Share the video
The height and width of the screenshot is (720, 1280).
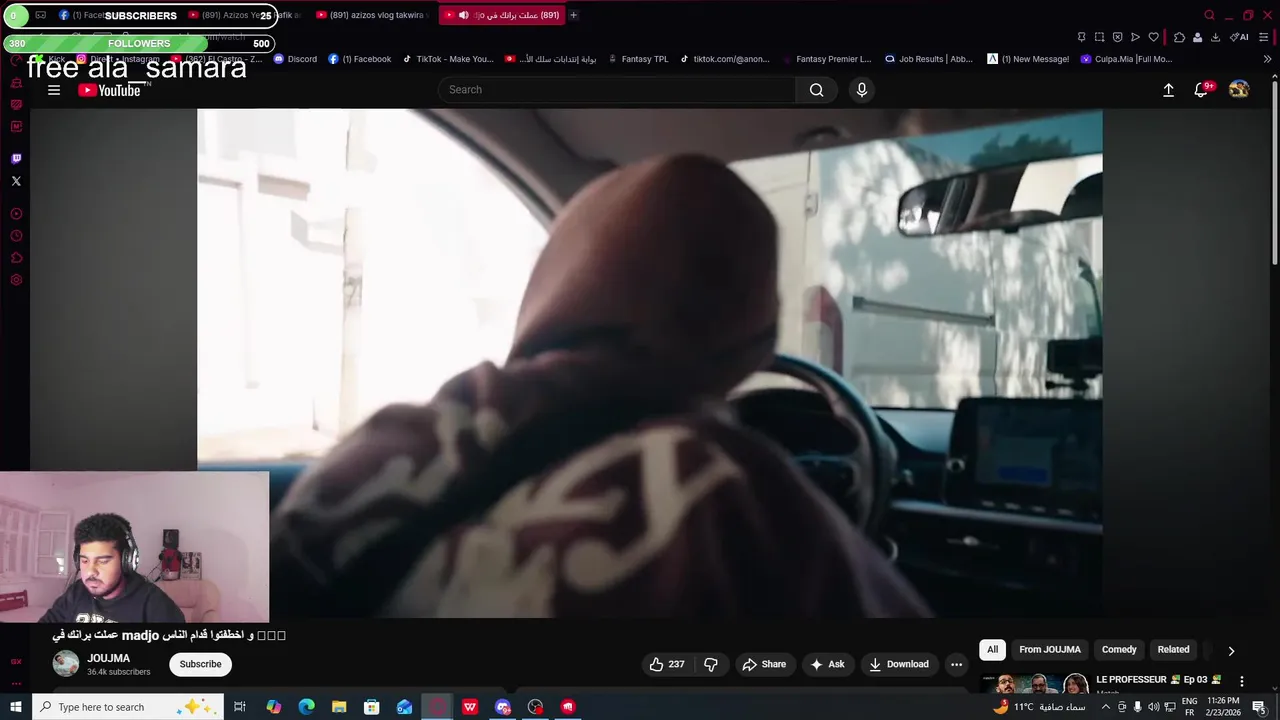(764, 664)
